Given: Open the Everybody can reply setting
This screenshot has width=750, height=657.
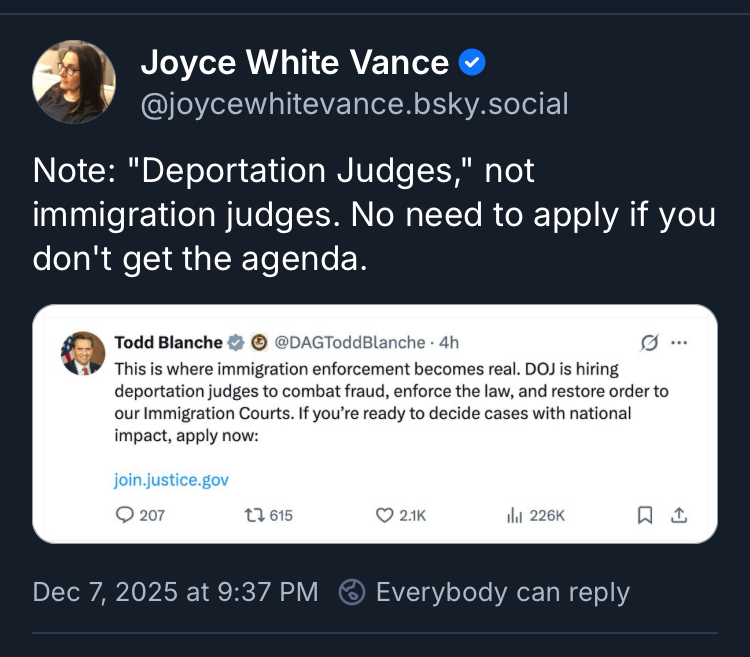Looking at the screenshot, I should click(502, 592).
